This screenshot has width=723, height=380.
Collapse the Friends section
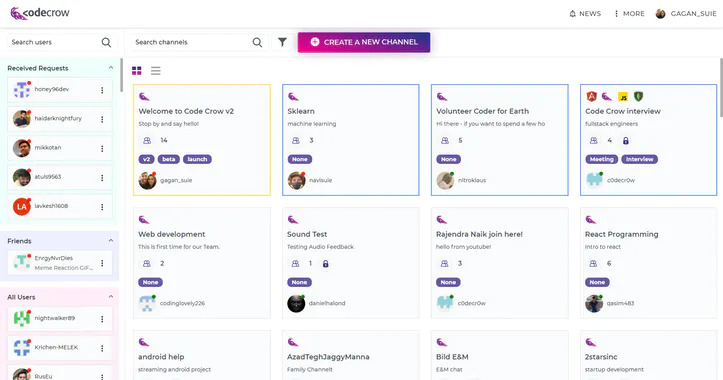pyautogui.click(x=111, y=241)
